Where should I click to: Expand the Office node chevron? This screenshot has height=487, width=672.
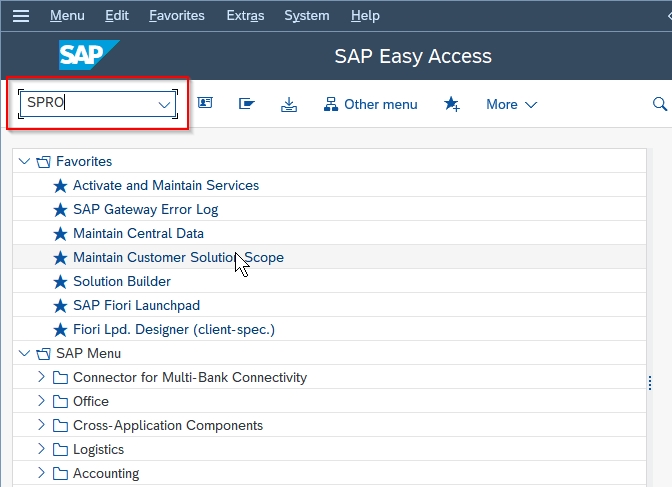point(41,401)
